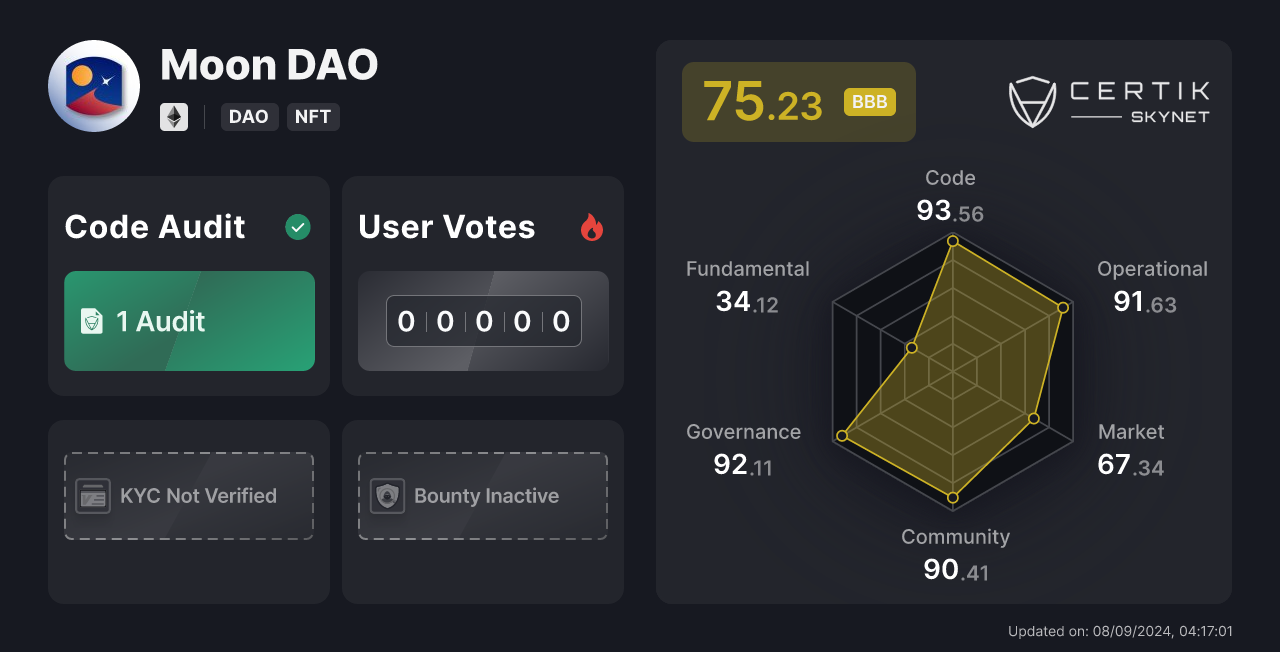Screen dimensions: 1280x652
Task: Open the Updated on 08/09/2024 timestamp link
Action: [x=1122, y=631]
